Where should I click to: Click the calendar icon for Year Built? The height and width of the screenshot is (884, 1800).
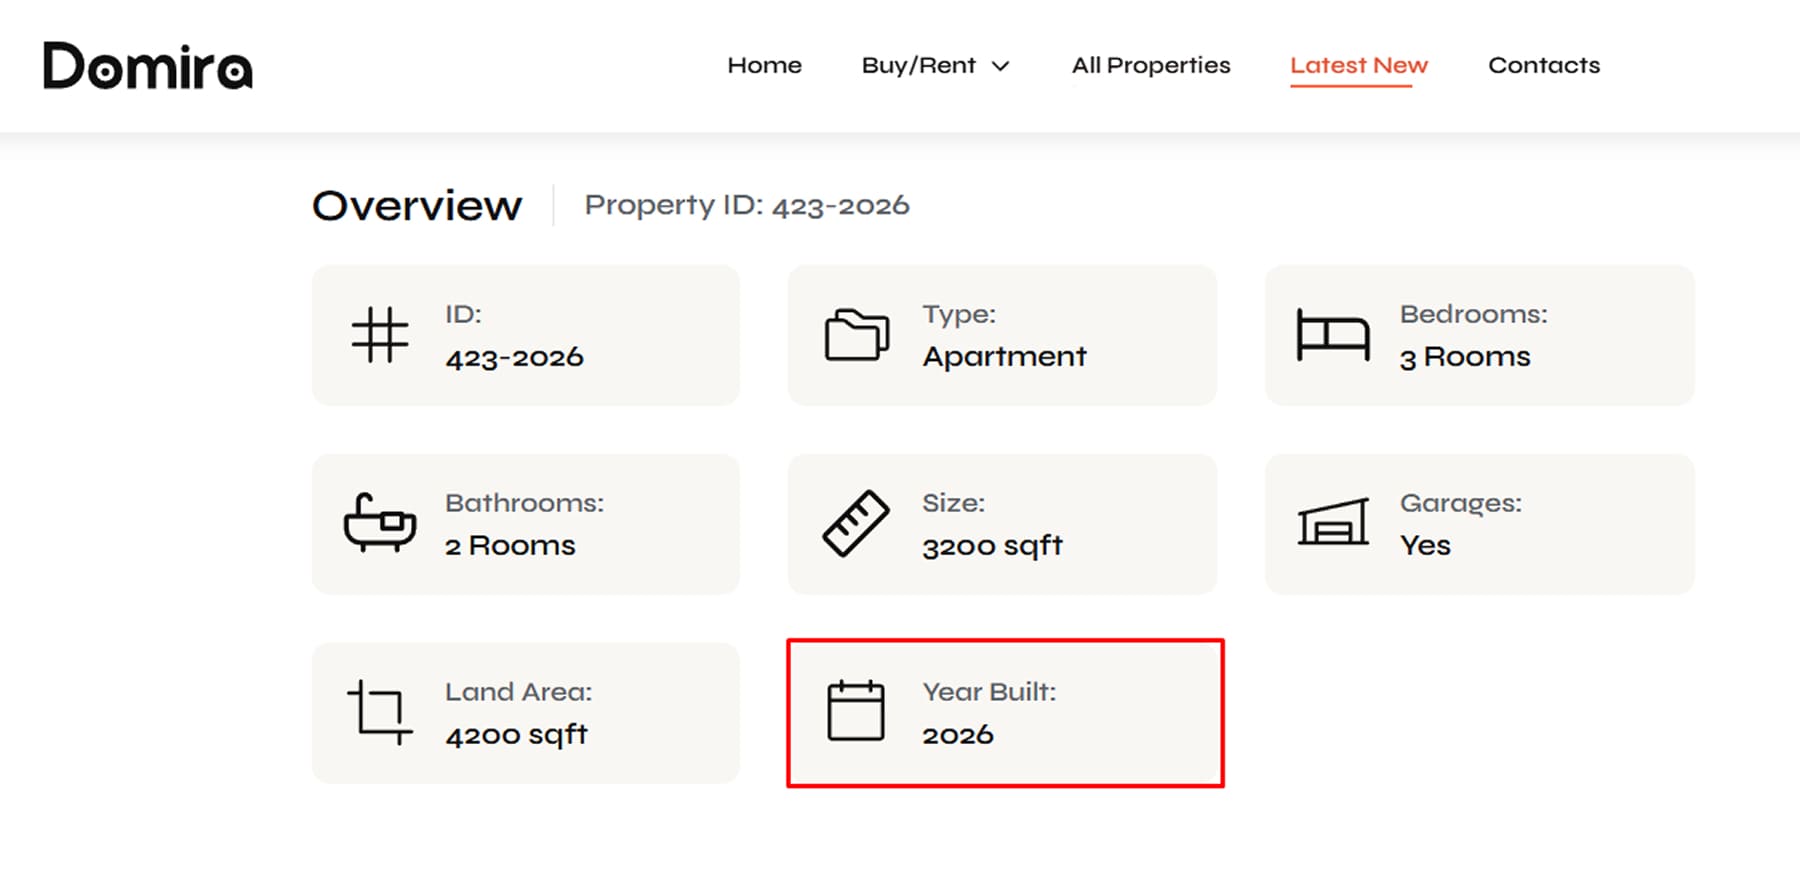(856, 711)
